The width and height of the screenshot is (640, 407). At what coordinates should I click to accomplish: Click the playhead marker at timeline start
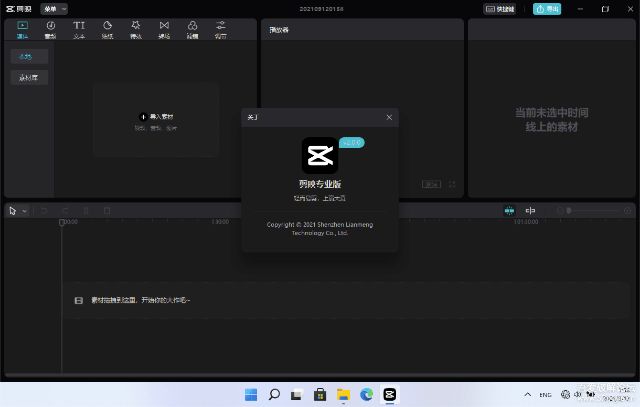(x=62, y=222)
